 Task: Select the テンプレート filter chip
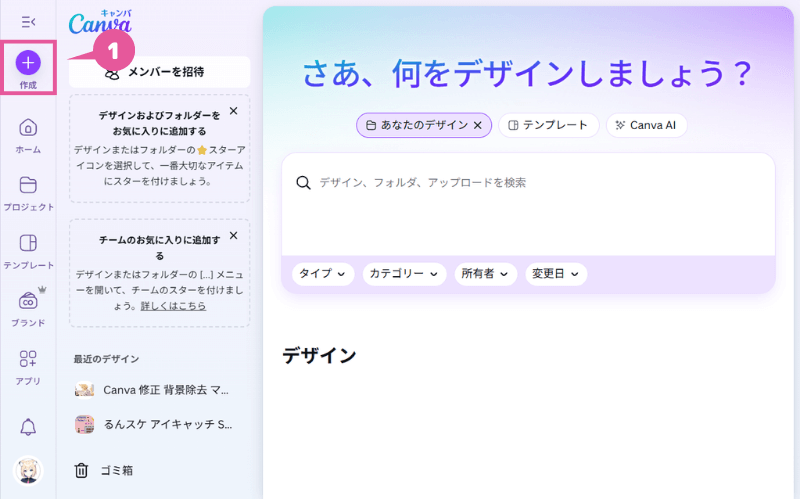point(548,125)
